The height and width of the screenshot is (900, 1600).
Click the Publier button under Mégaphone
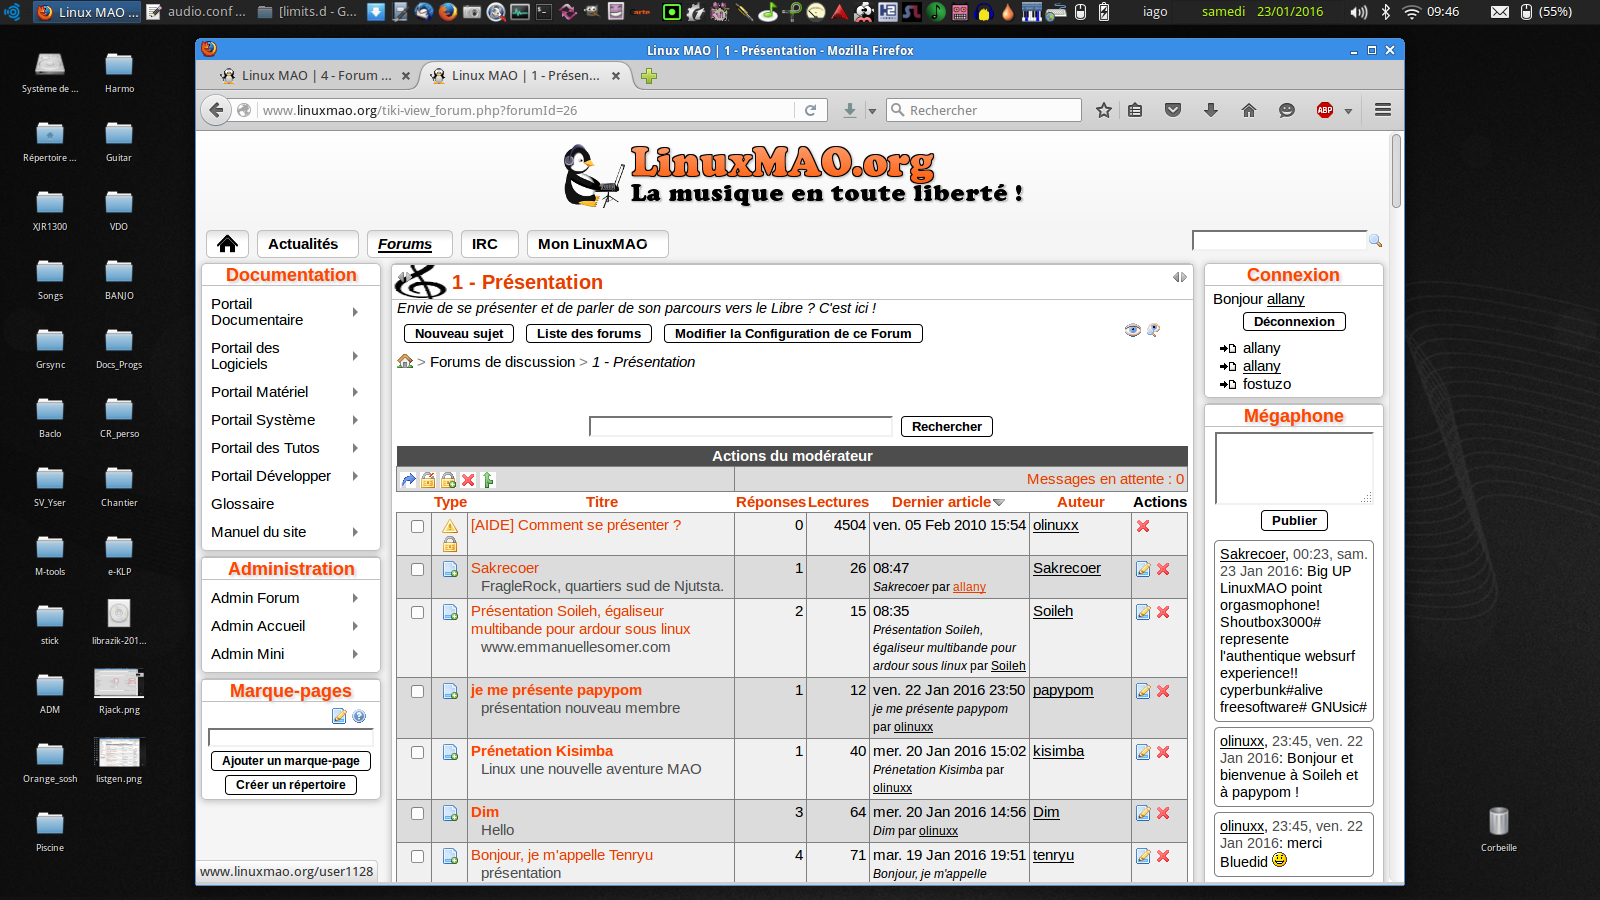(1294, 521)
